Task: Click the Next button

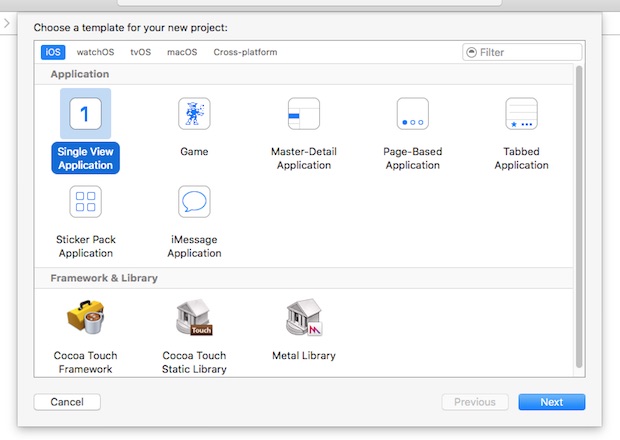Action: (x=552, y=402)
